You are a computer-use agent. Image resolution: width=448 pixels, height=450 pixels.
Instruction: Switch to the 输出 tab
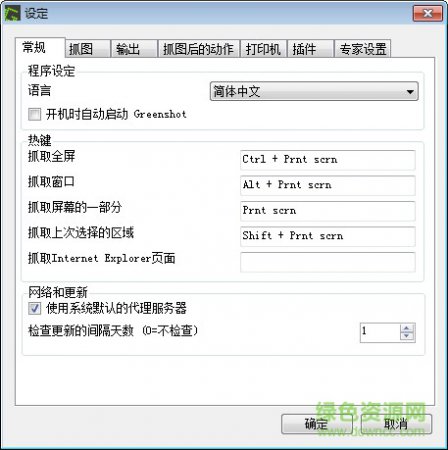tap(134, 49)
